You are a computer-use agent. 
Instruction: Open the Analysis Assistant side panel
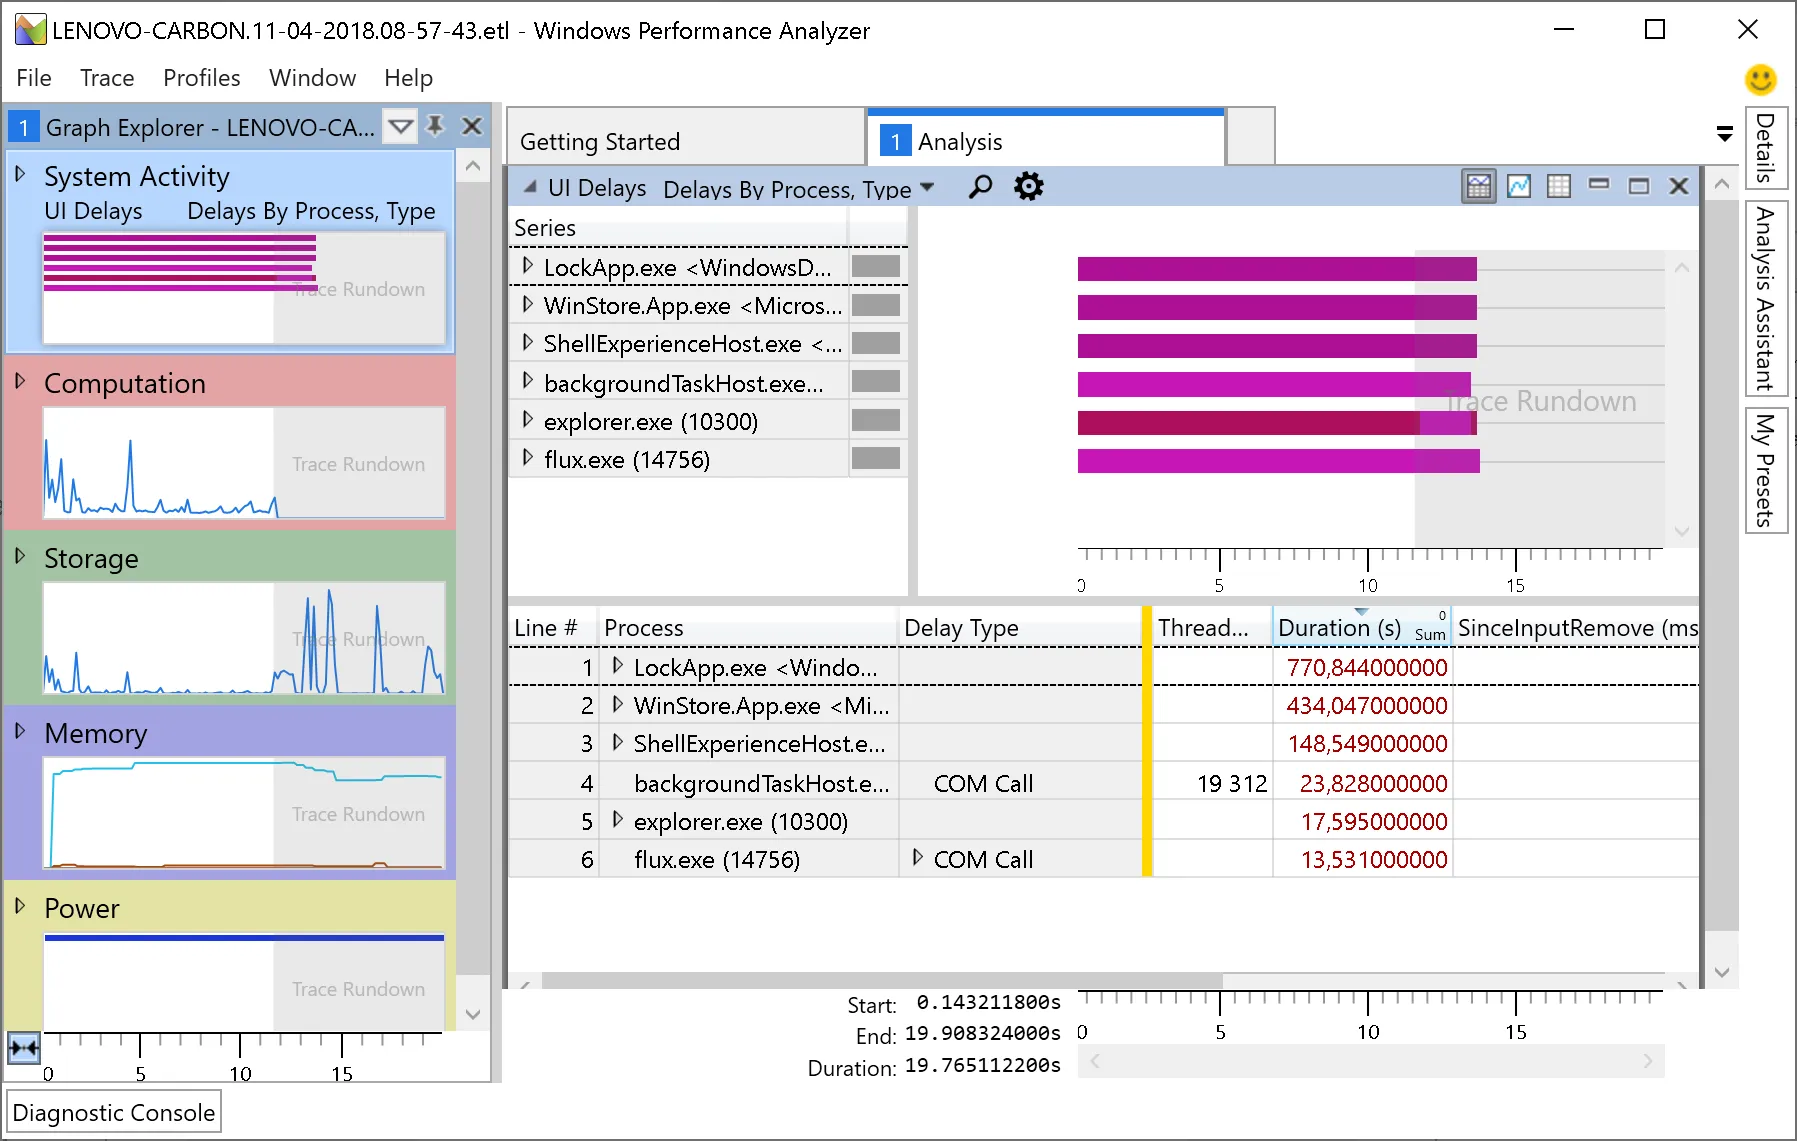tap(1766, 299)
